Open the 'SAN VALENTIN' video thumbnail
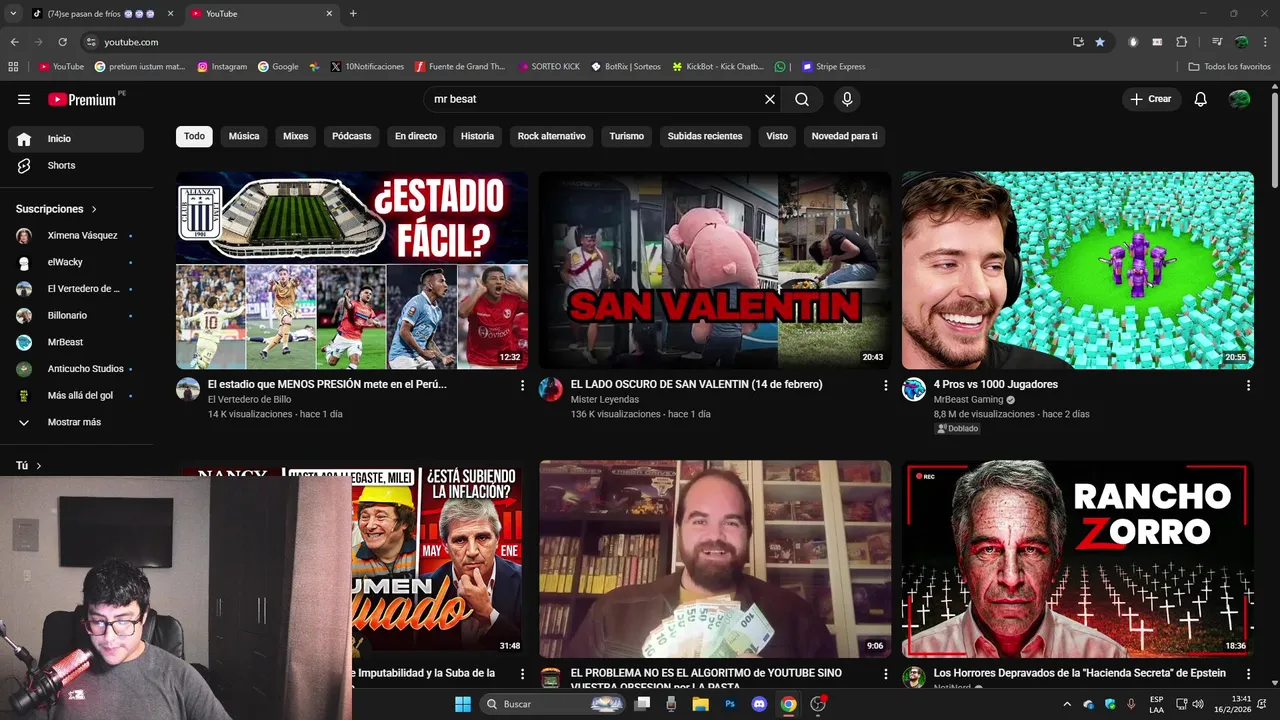This screenshot has width=1280, height=720. point(715,270)
